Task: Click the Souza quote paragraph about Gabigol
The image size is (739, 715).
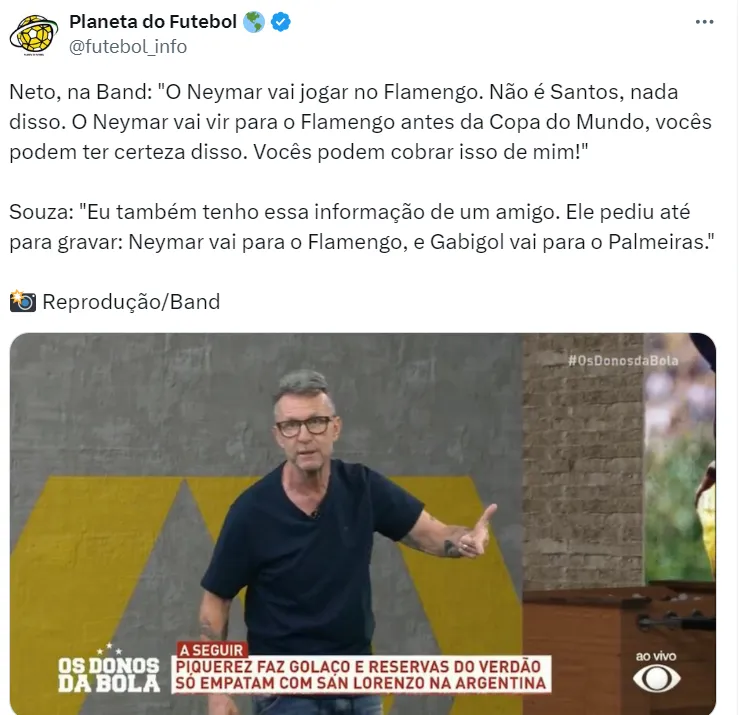Action: pyautogui.click(x=361, y=227)
